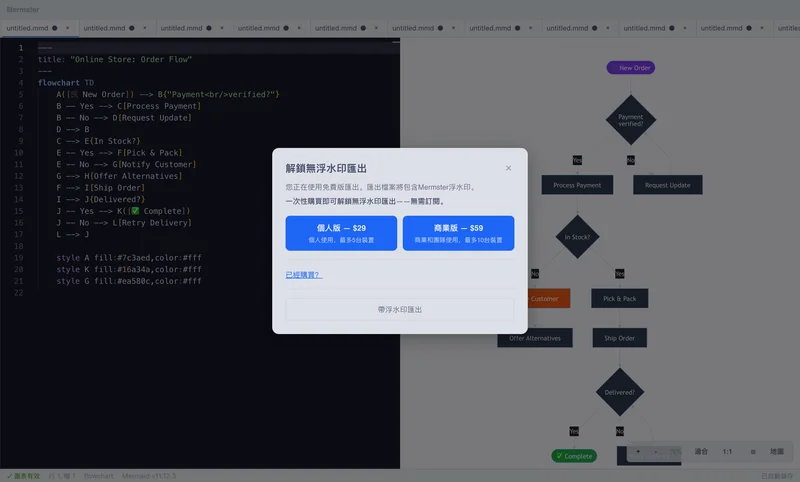Click the code line H[Offer Alternatives]
The height and width of the screenshot is (482, 800).
click(119, 176)
